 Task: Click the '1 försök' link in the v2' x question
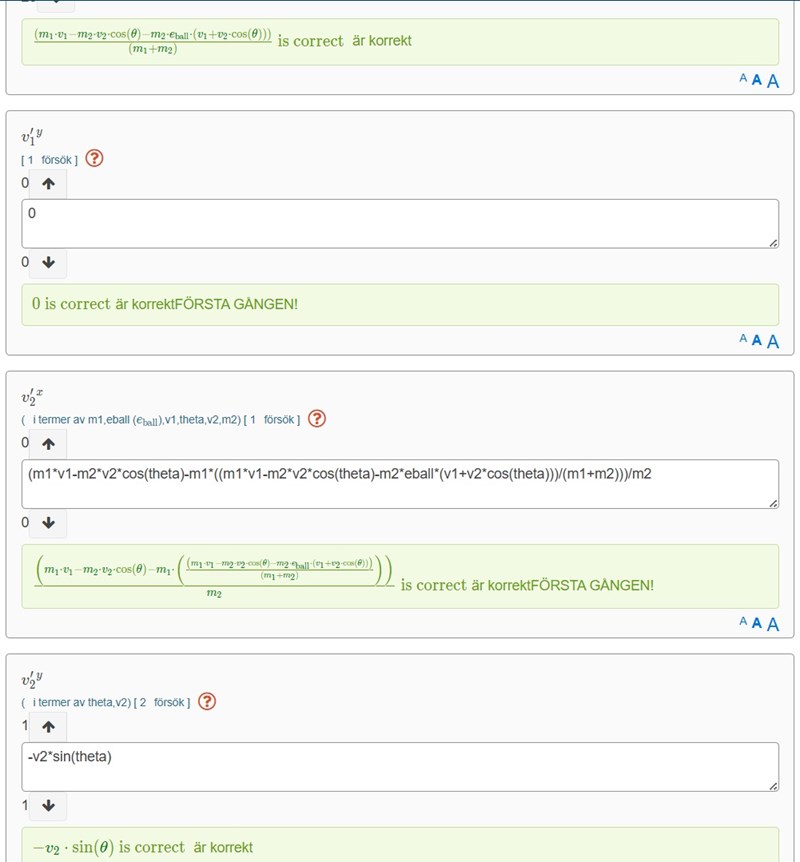point(270,420)
